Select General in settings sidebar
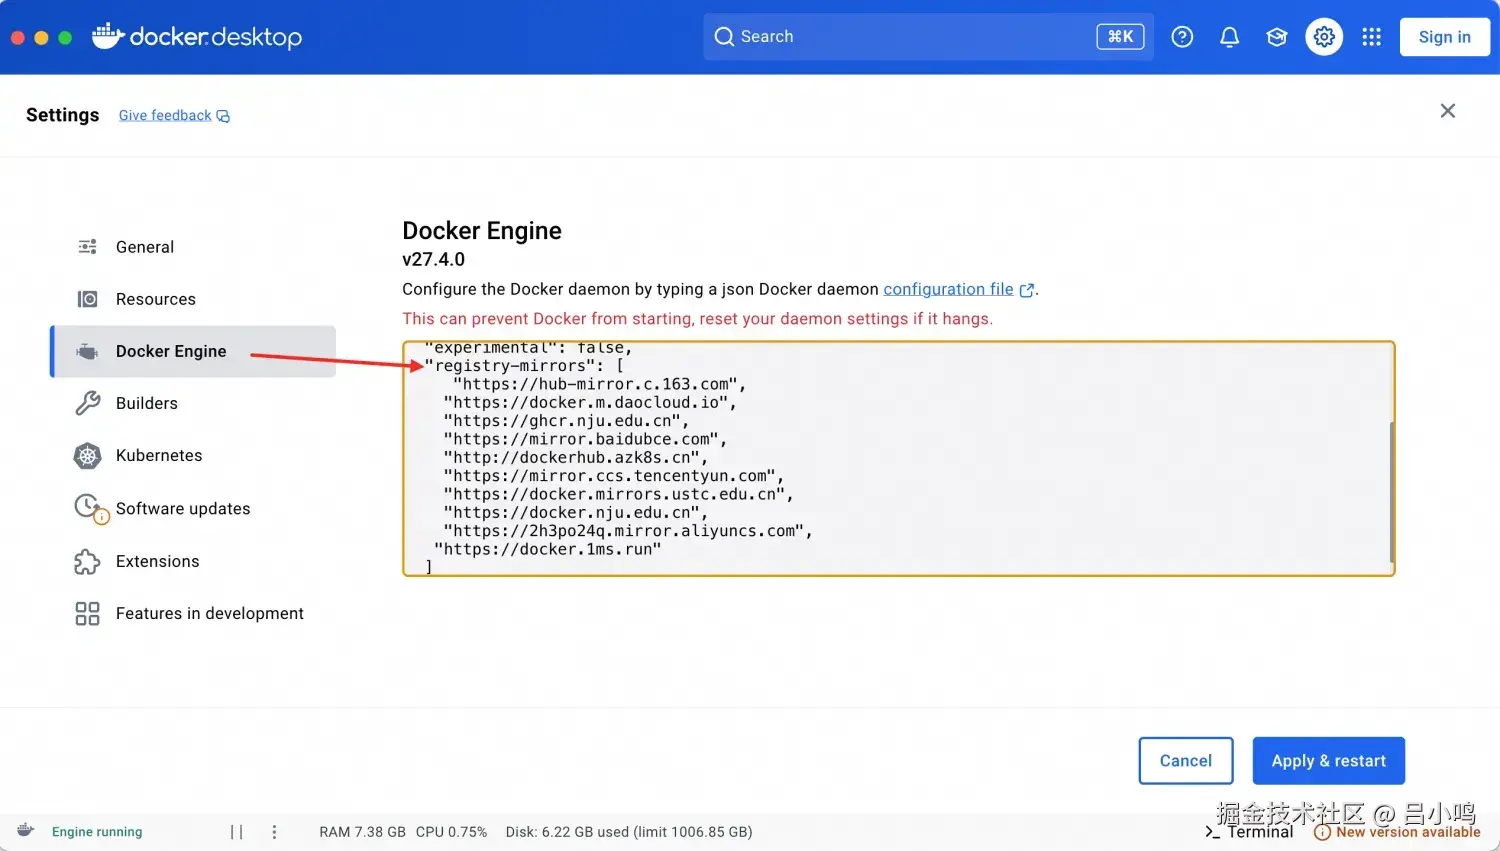The width and height of the screenshot is (1500, 851). point(145,247)
